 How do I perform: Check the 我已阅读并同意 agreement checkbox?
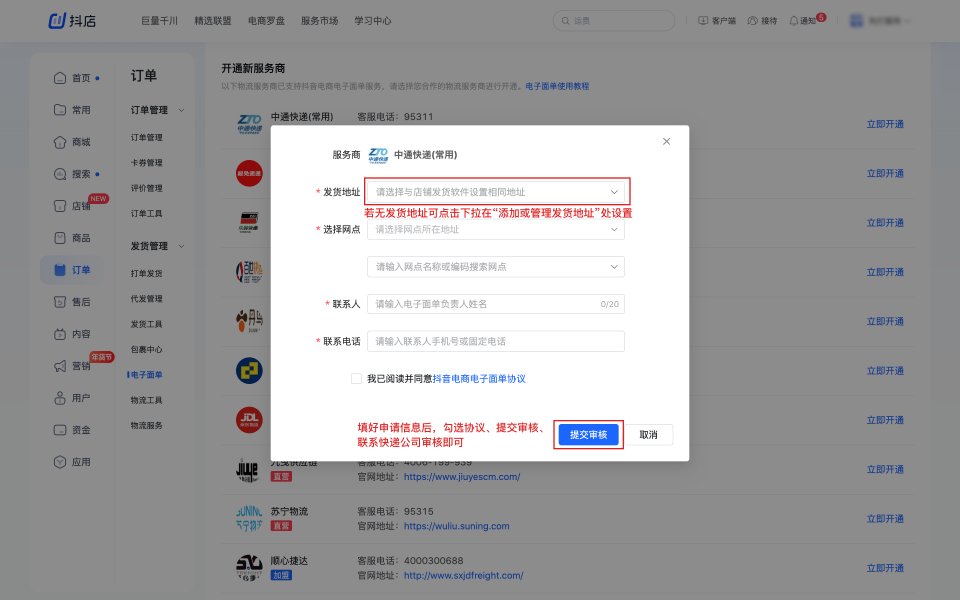356,379
